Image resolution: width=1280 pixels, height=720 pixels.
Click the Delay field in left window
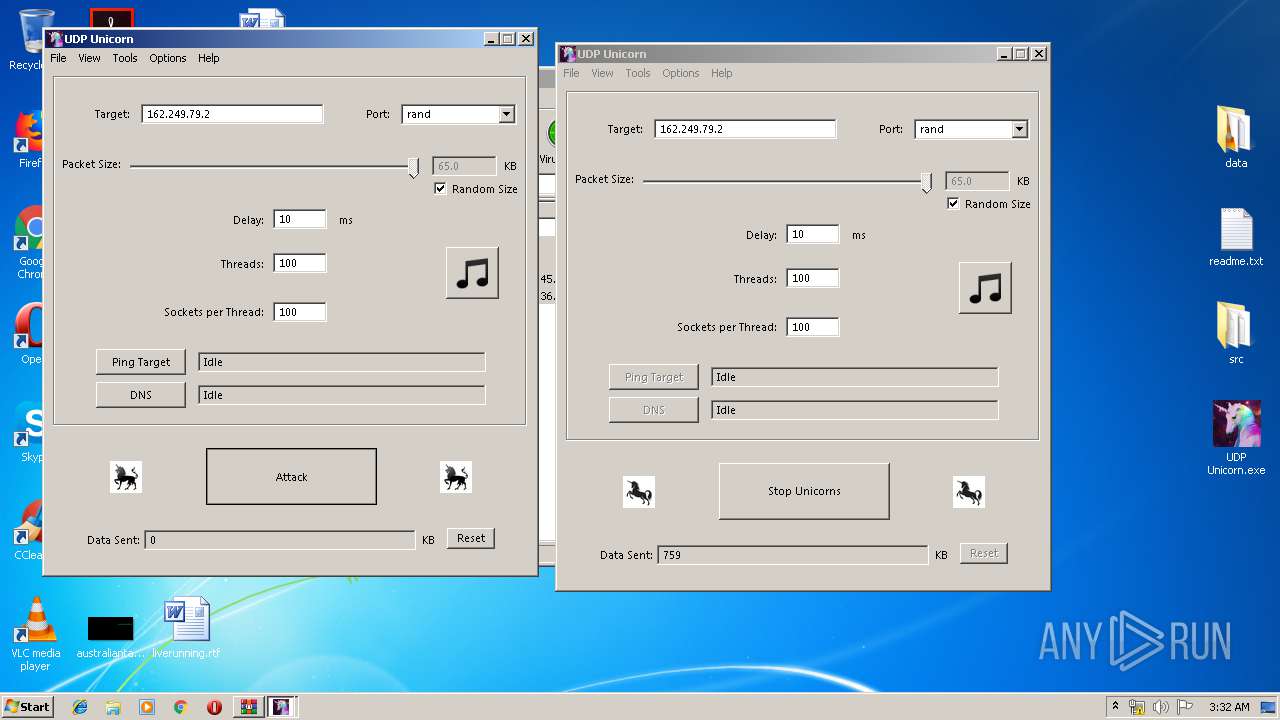coord(300,219)
